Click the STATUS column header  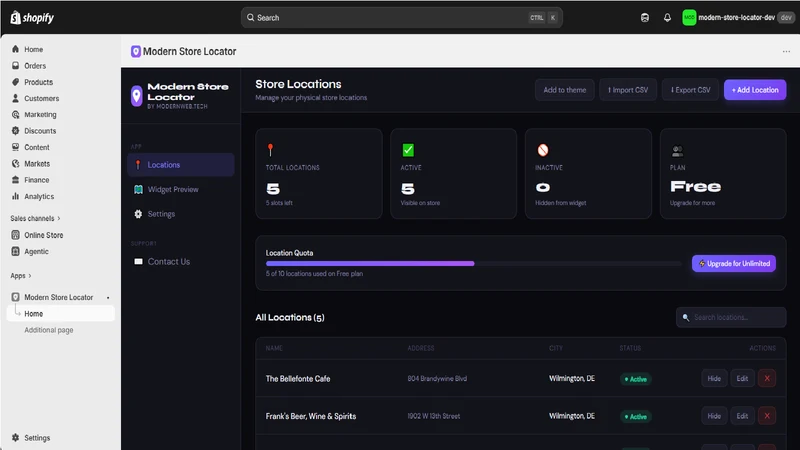point(630,348)
